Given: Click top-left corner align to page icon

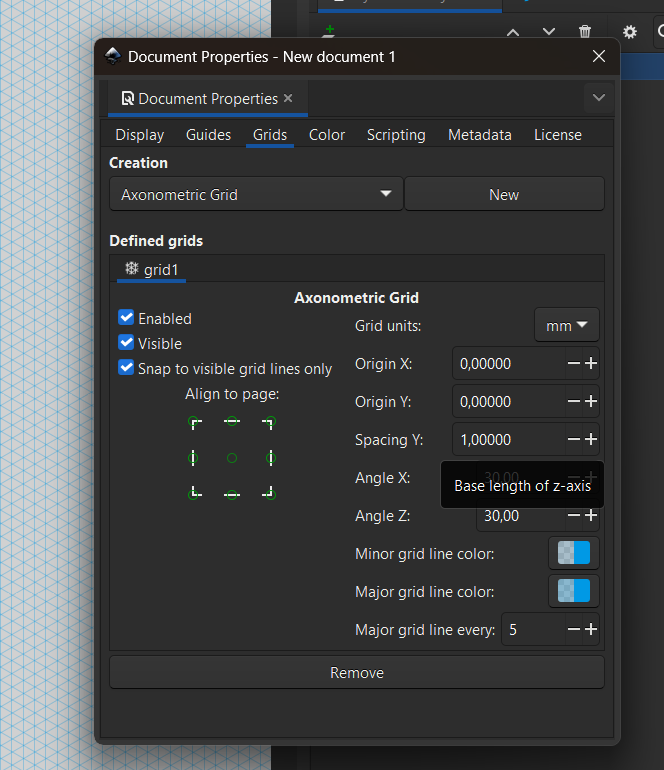Looking at the screenshot, I should point(194,422).
